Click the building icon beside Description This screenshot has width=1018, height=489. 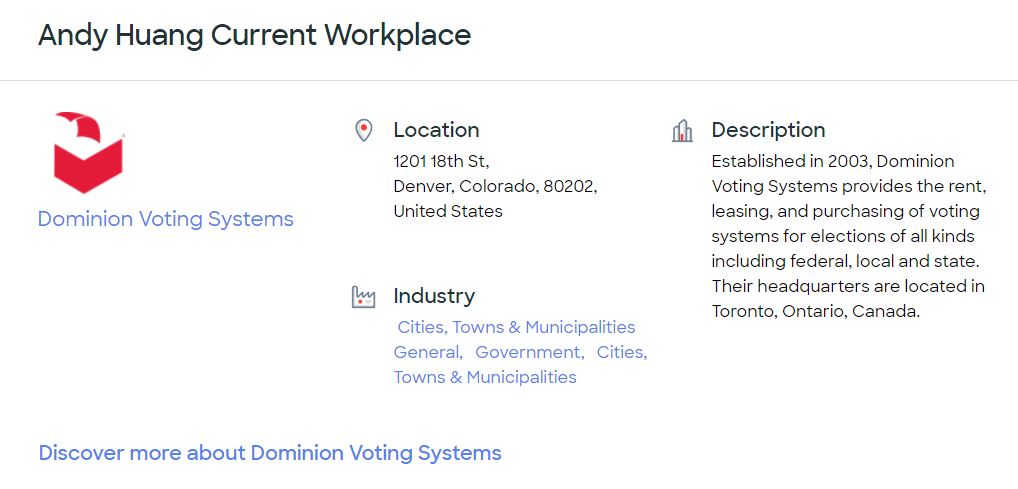(682, 130)
